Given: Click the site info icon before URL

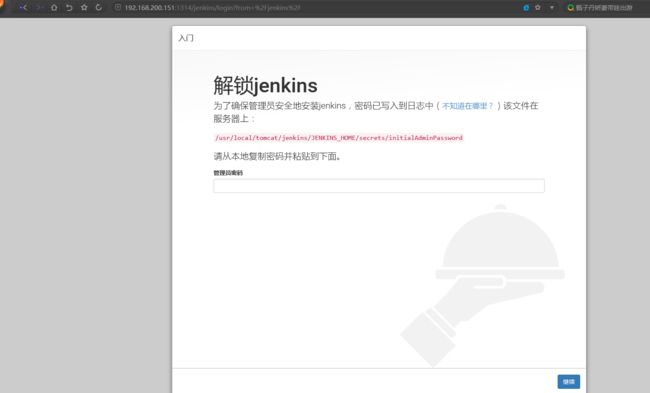Looking at the screenshot, I should [x=118, y=7].
